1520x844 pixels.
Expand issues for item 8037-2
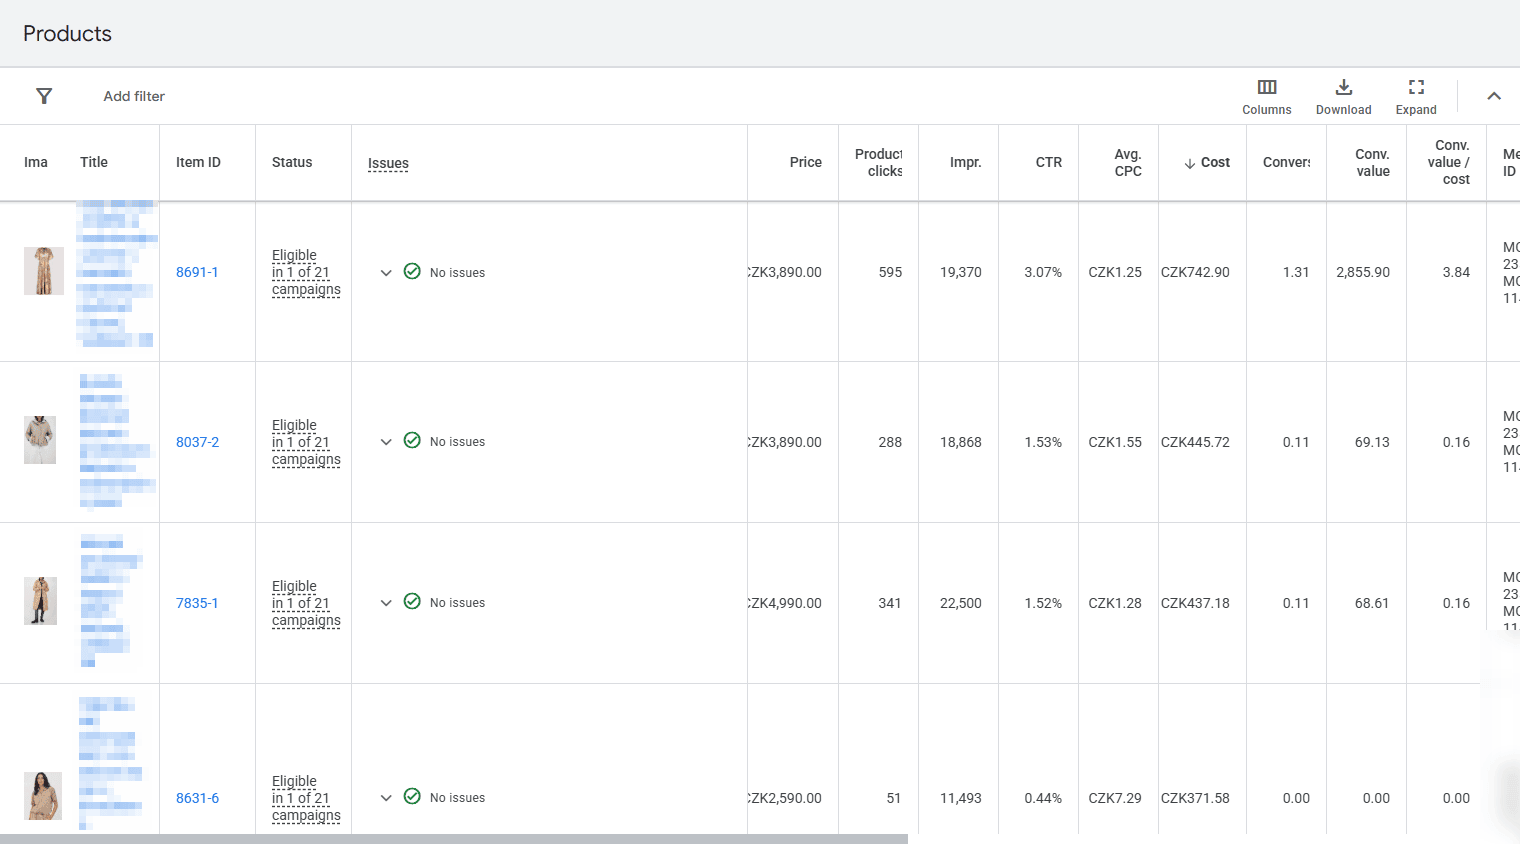coord(386,442)
